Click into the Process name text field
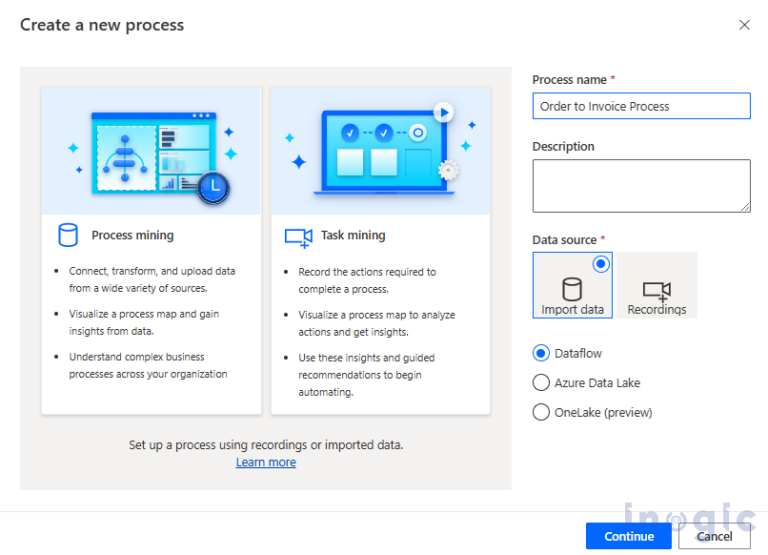 click(641, 106)
